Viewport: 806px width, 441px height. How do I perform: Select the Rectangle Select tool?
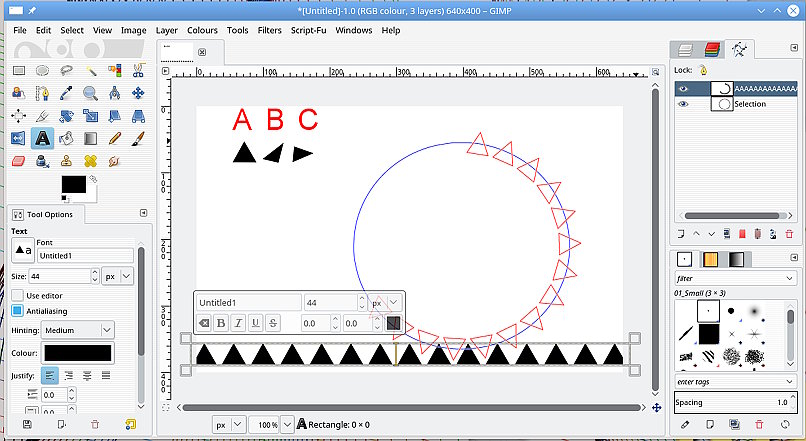[x=19, y=70]
